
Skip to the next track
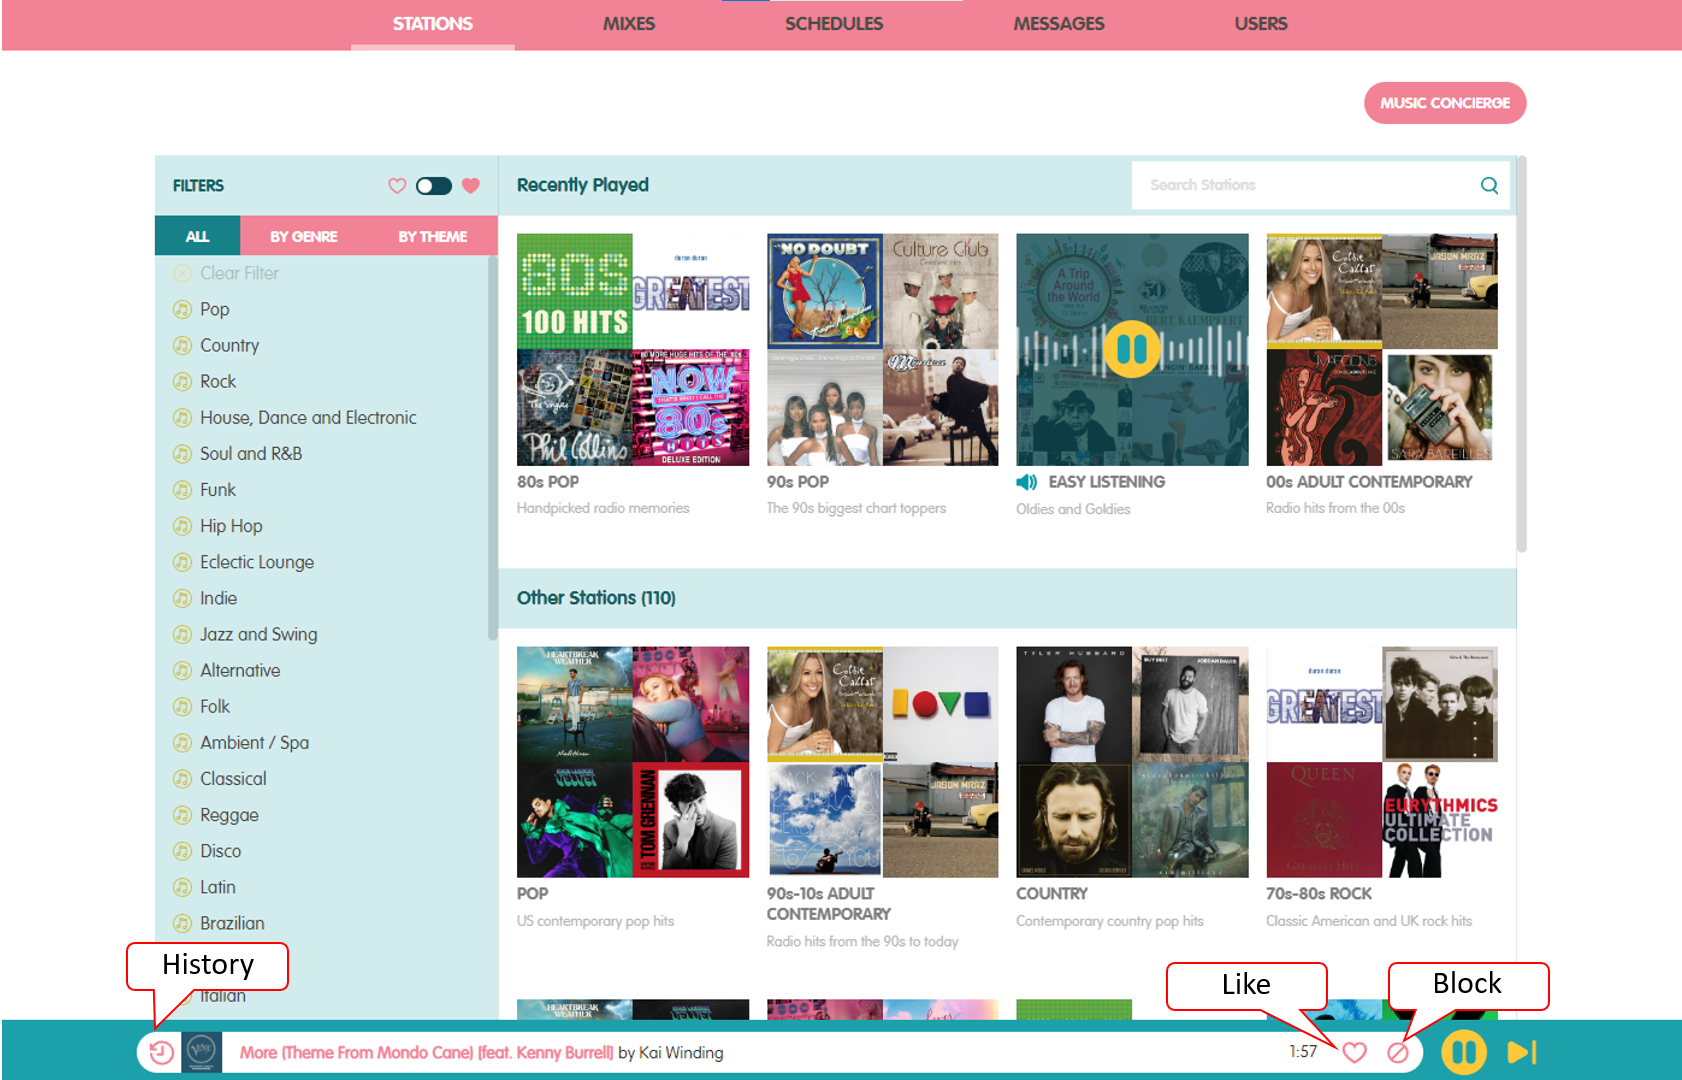click(1521, 1052)
